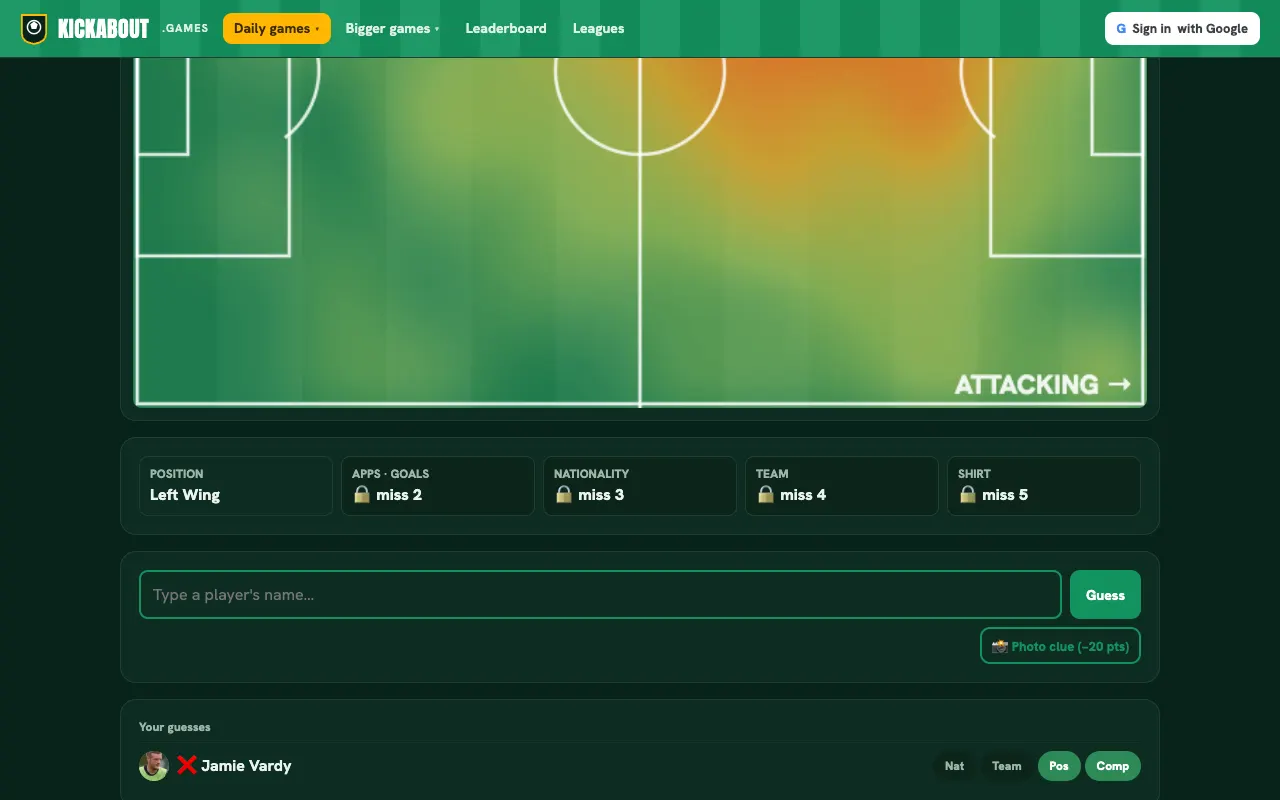
Task: Click the lock icon in Shirt card
Action: (968, 494)
